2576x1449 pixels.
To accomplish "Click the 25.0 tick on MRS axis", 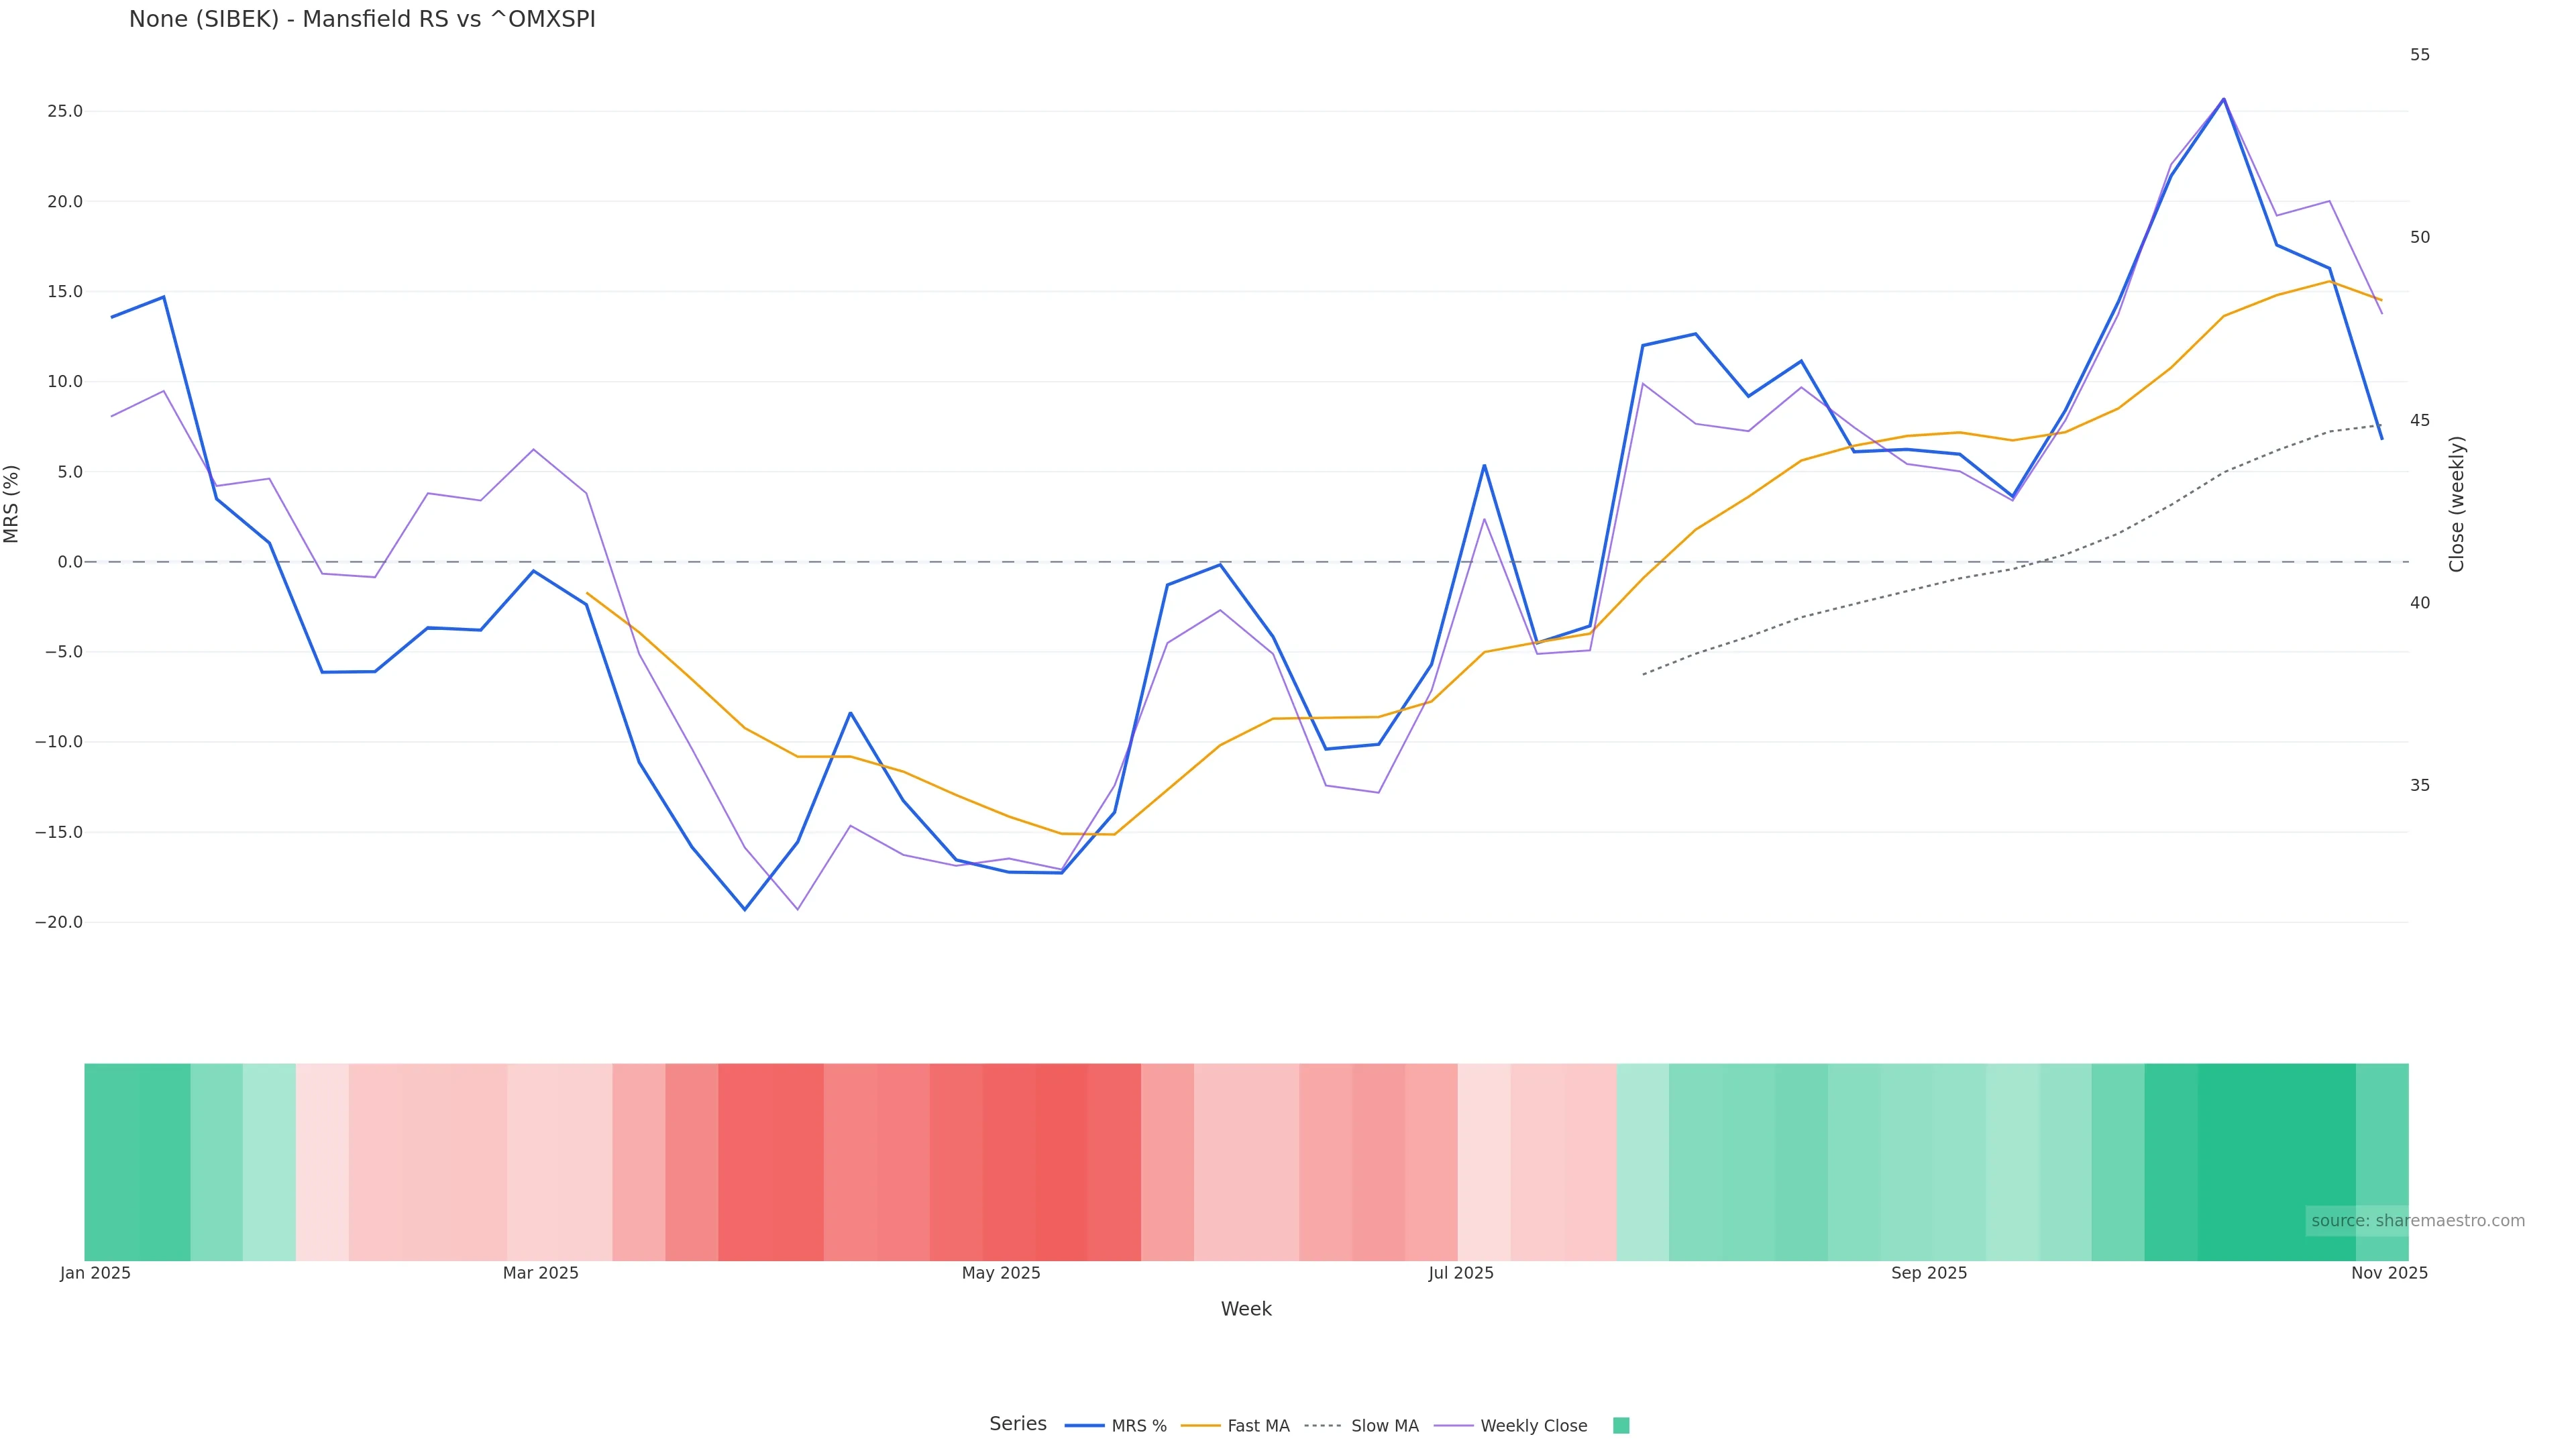I will pyautogui.click(x=65, y=111).
